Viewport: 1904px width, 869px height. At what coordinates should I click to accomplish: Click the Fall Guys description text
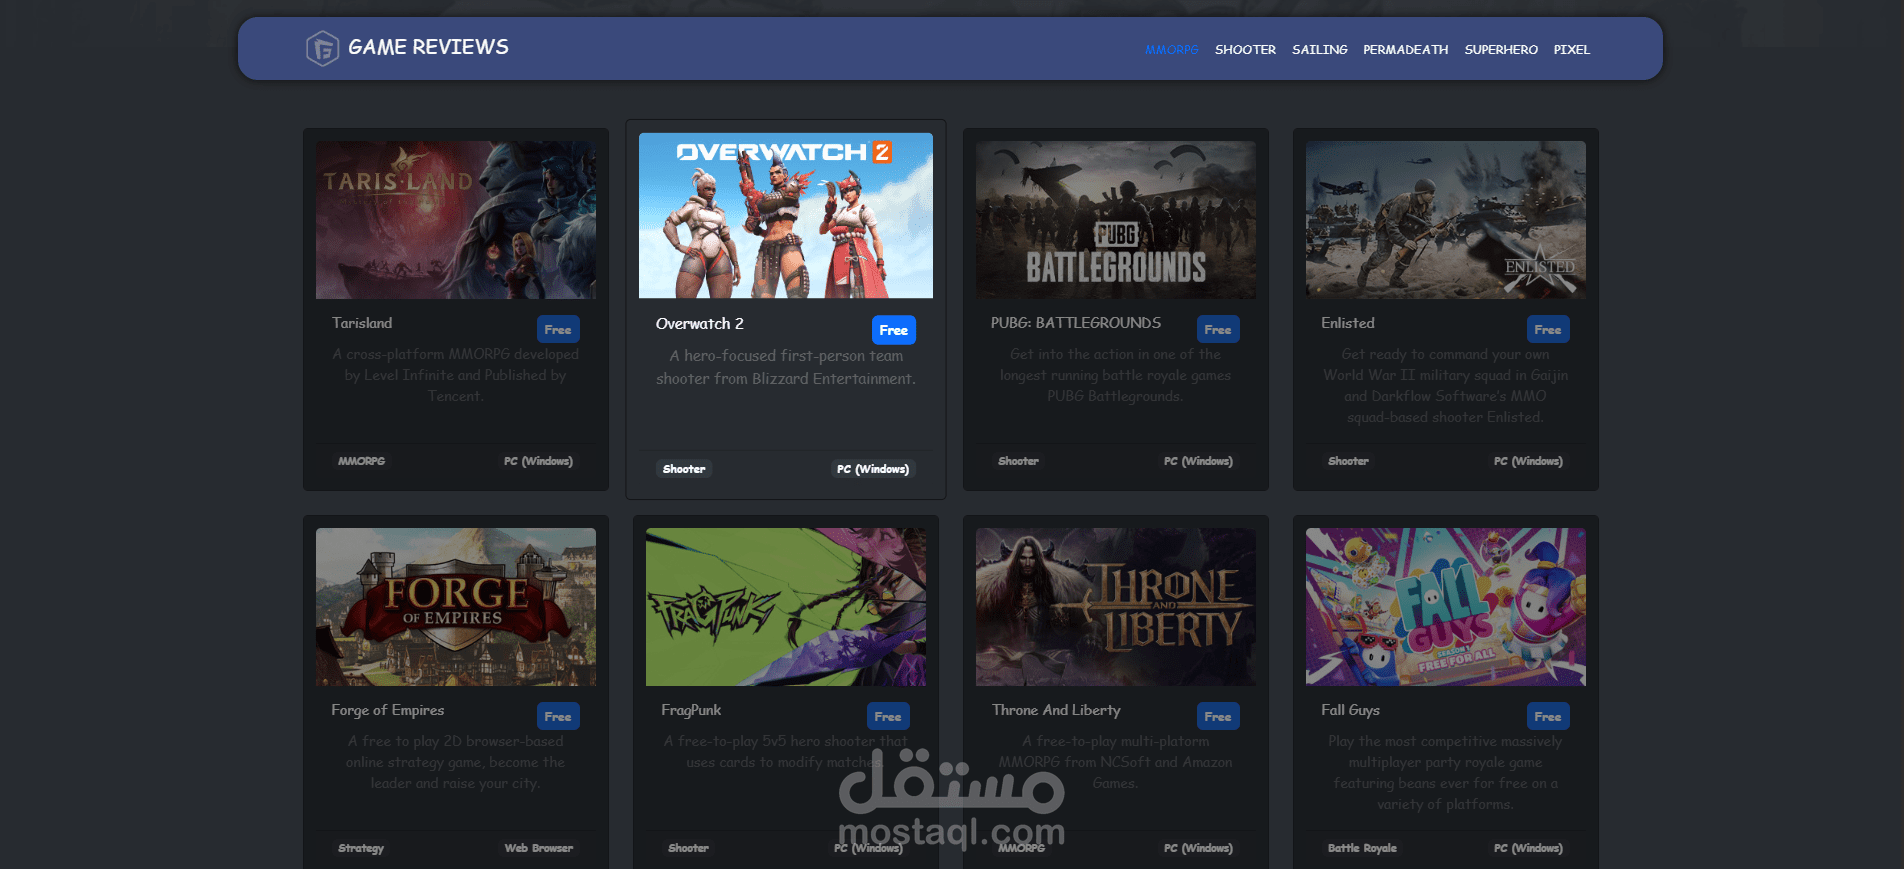point(1446,772)
